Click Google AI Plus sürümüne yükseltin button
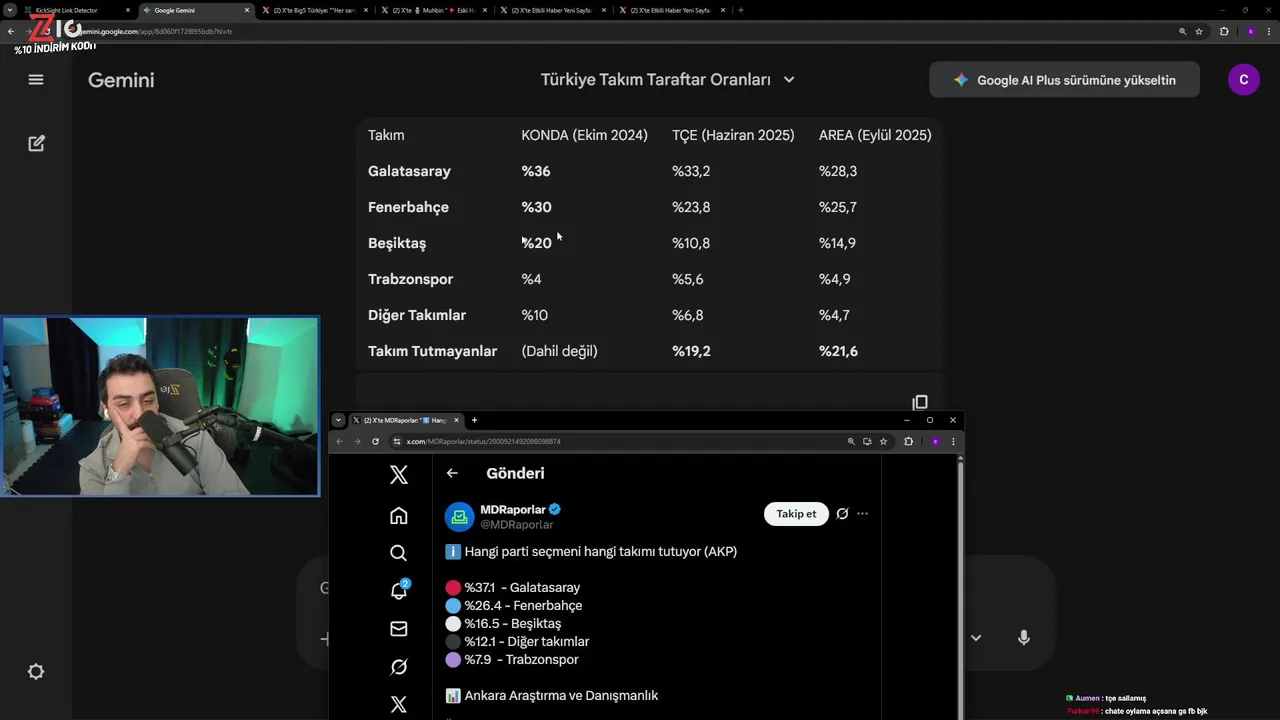The height and width of the screenshot is (720, 1280). tap(1064, 80)
